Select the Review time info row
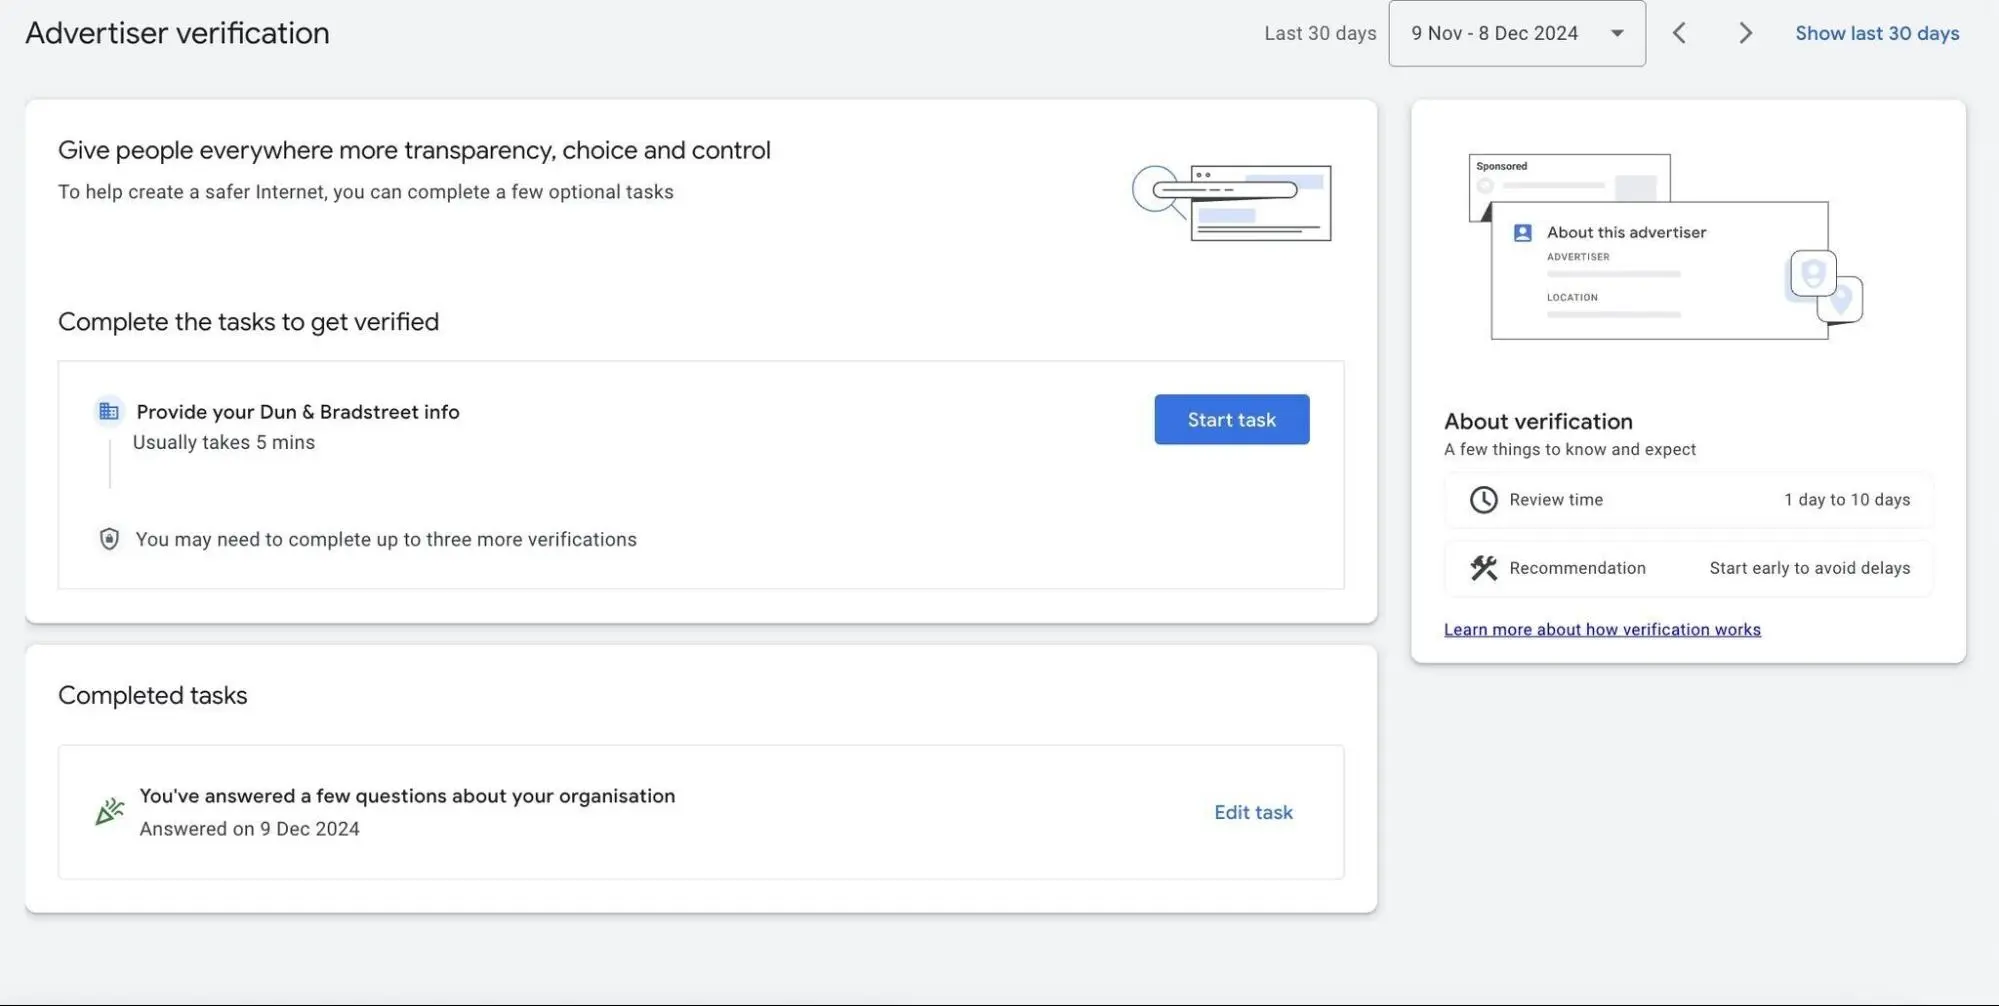This screenshot has height=1006, width=1999. click(x=1688, y=499)
